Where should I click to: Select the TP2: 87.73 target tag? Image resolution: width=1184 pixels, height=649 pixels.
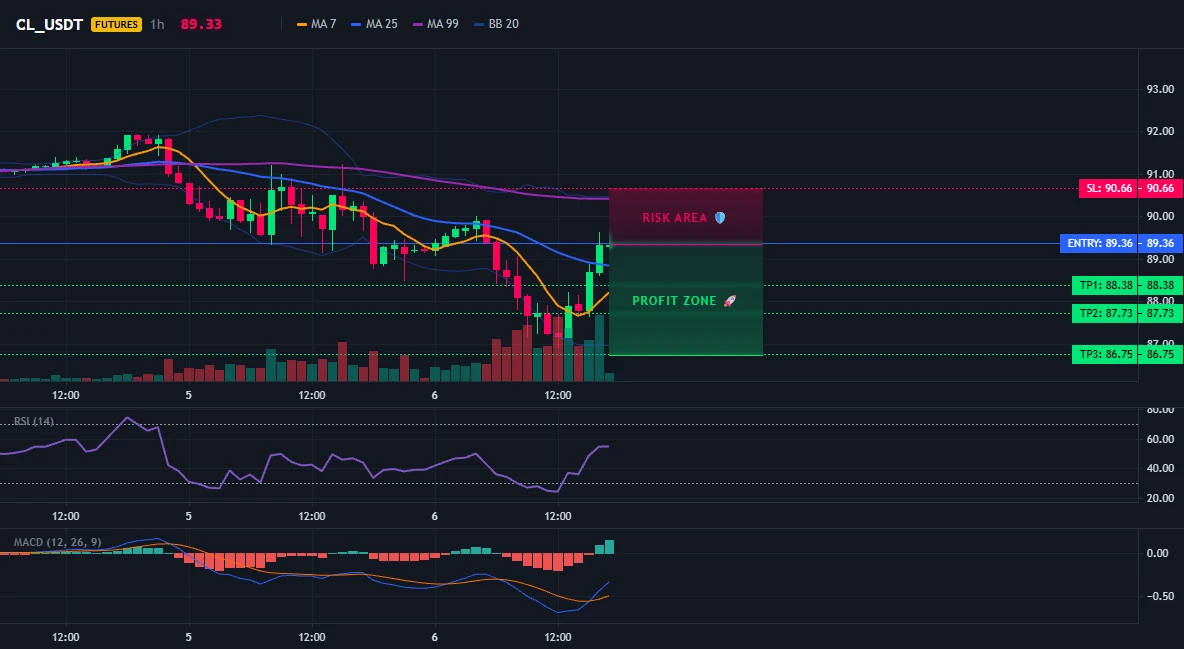click(x=1105, y=313)
